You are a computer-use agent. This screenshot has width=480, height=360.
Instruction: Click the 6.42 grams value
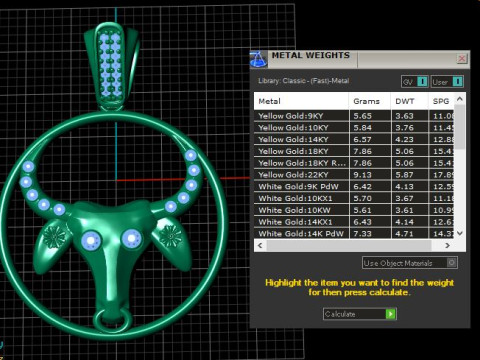[x=363, y=187]
